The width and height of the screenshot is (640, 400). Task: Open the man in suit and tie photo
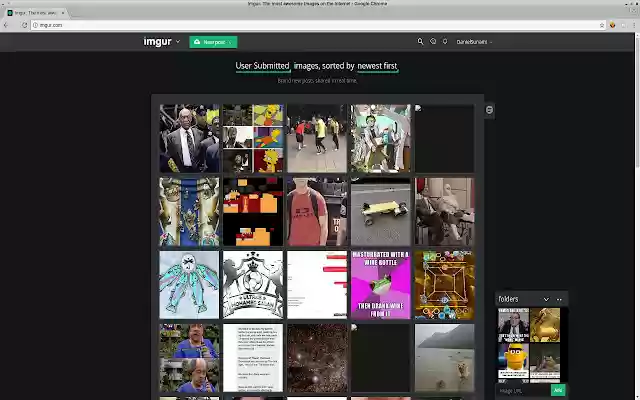189,138
